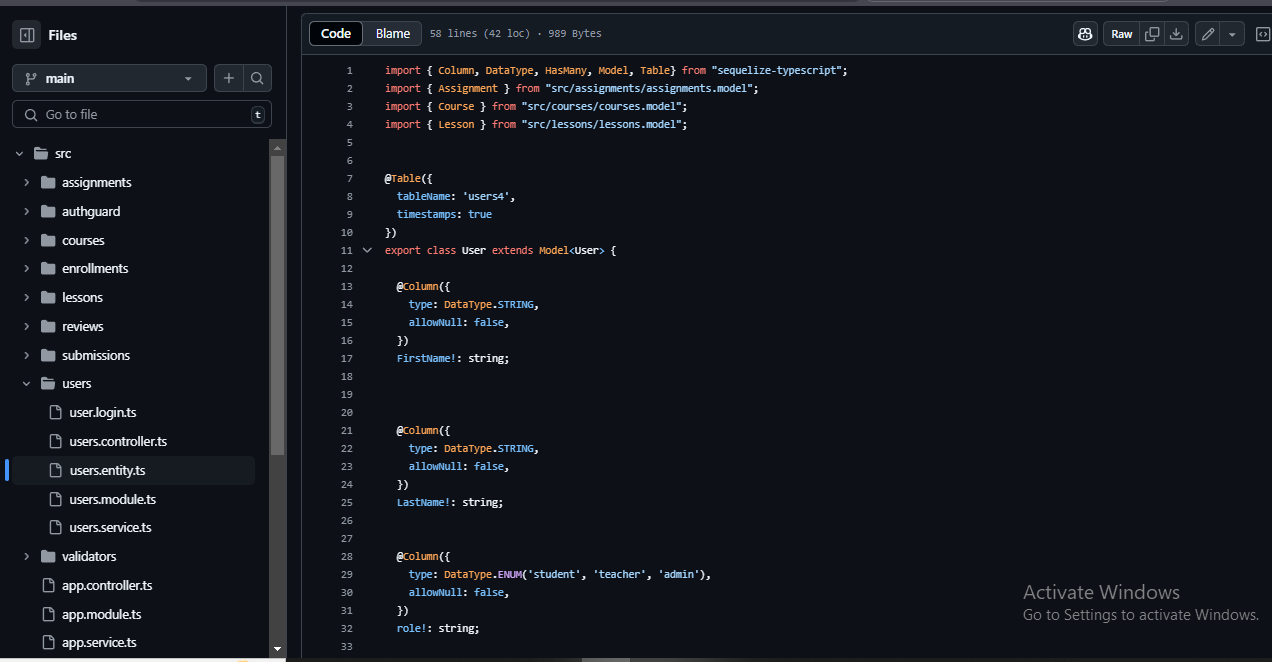This screenshot has width=1272, height=662.
Task: Open app.module.ts in file tree
Action: point(101,615)
